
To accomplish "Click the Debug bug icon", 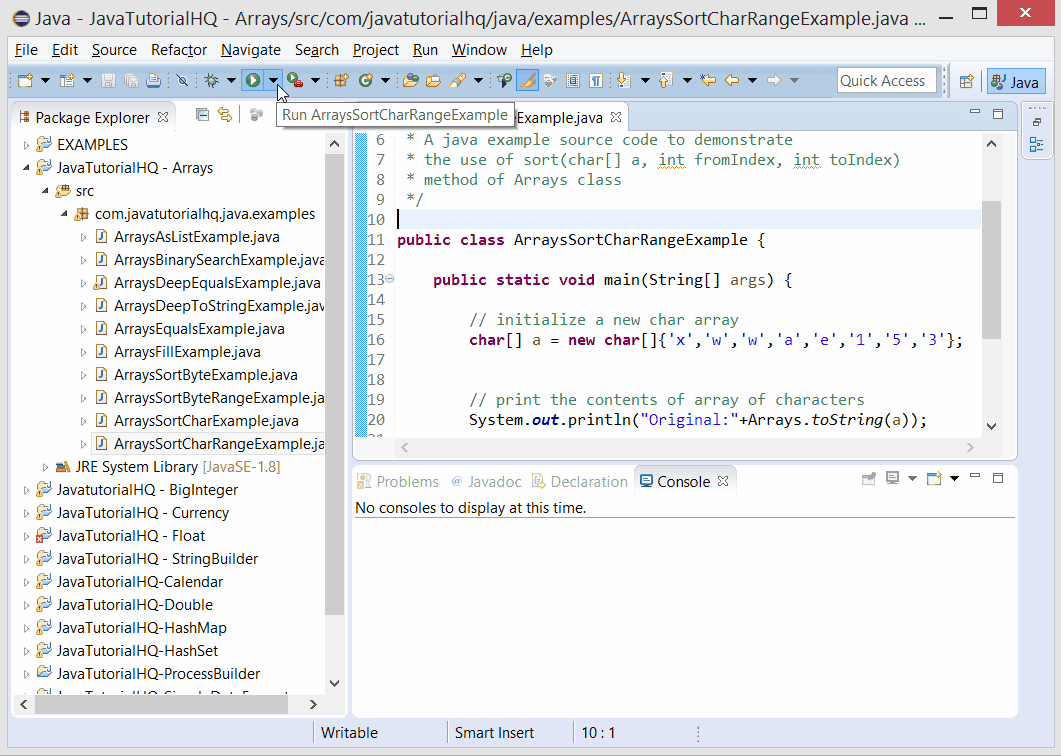I will (212, 81).
